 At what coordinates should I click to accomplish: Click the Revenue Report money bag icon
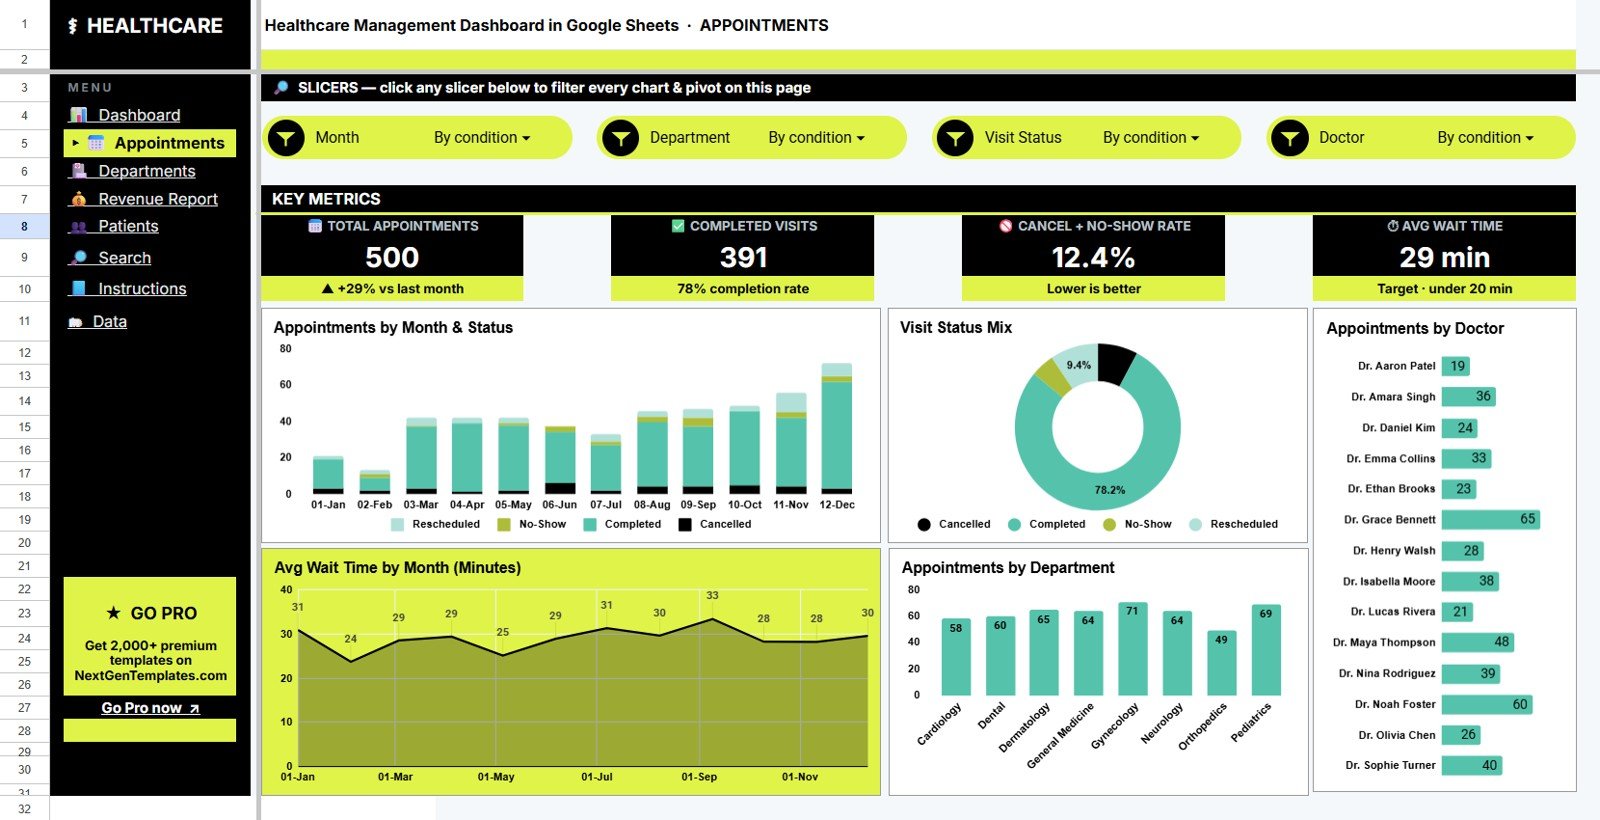point(79,199)
